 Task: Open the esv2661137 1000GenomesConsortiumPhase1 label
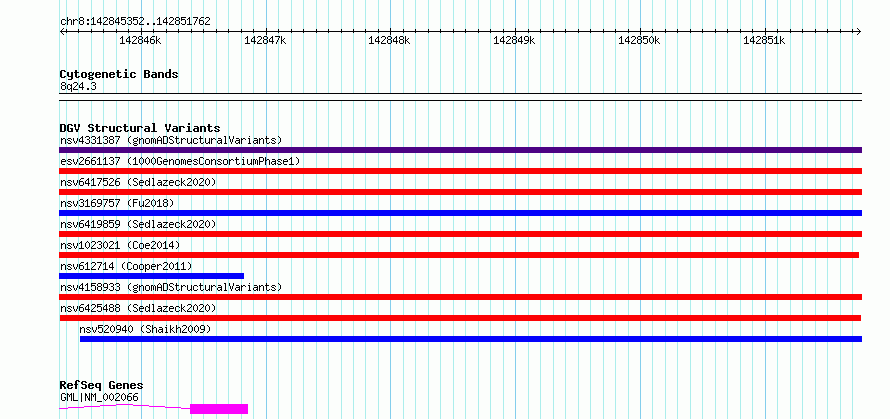[180, 161]
